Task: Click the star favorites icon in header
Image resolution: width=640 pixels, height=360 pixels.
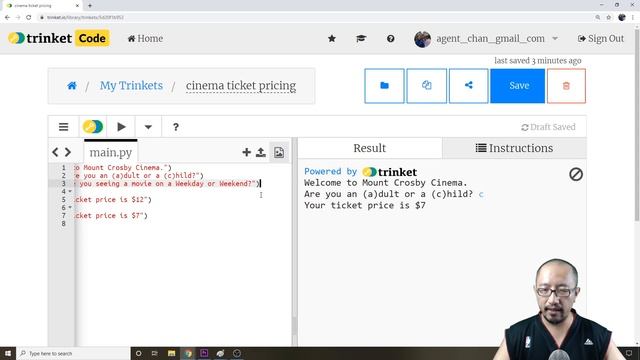Action: click(x=332, y=38)
